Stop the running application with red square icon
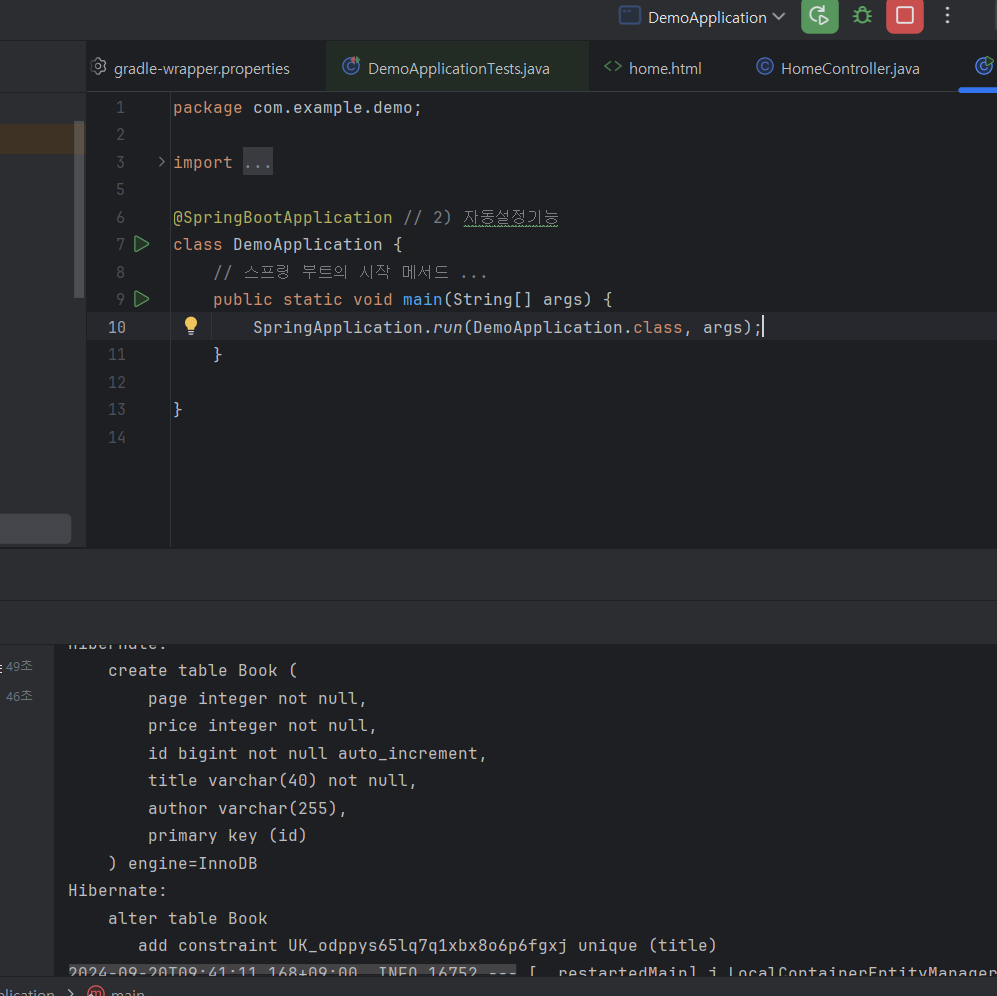 [x=904, y=16]
